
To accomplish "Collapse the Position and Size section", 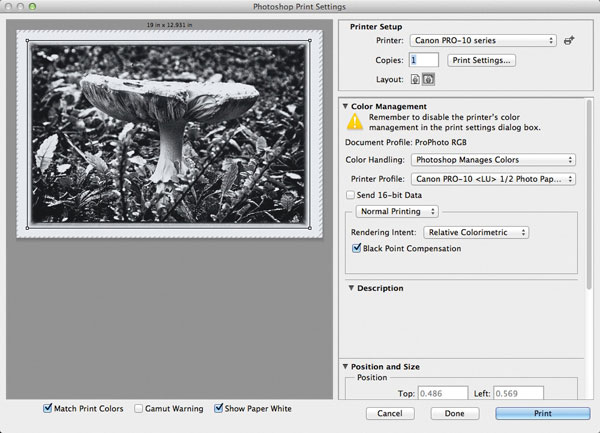I will (x=345, y=366).
